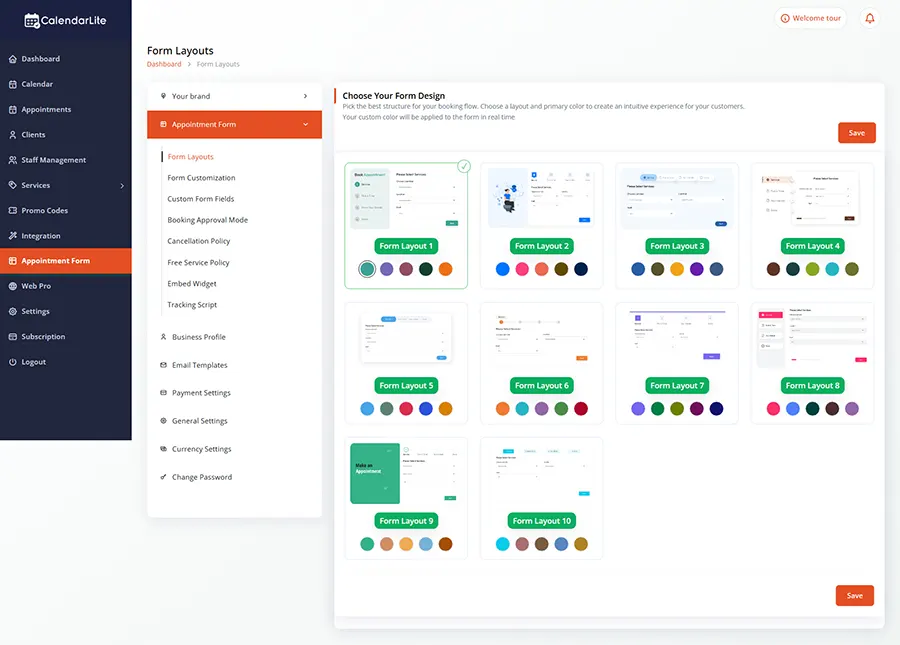900x645 pixels.
Task: Open Tracking Script item
Action: tap(192, 305)
